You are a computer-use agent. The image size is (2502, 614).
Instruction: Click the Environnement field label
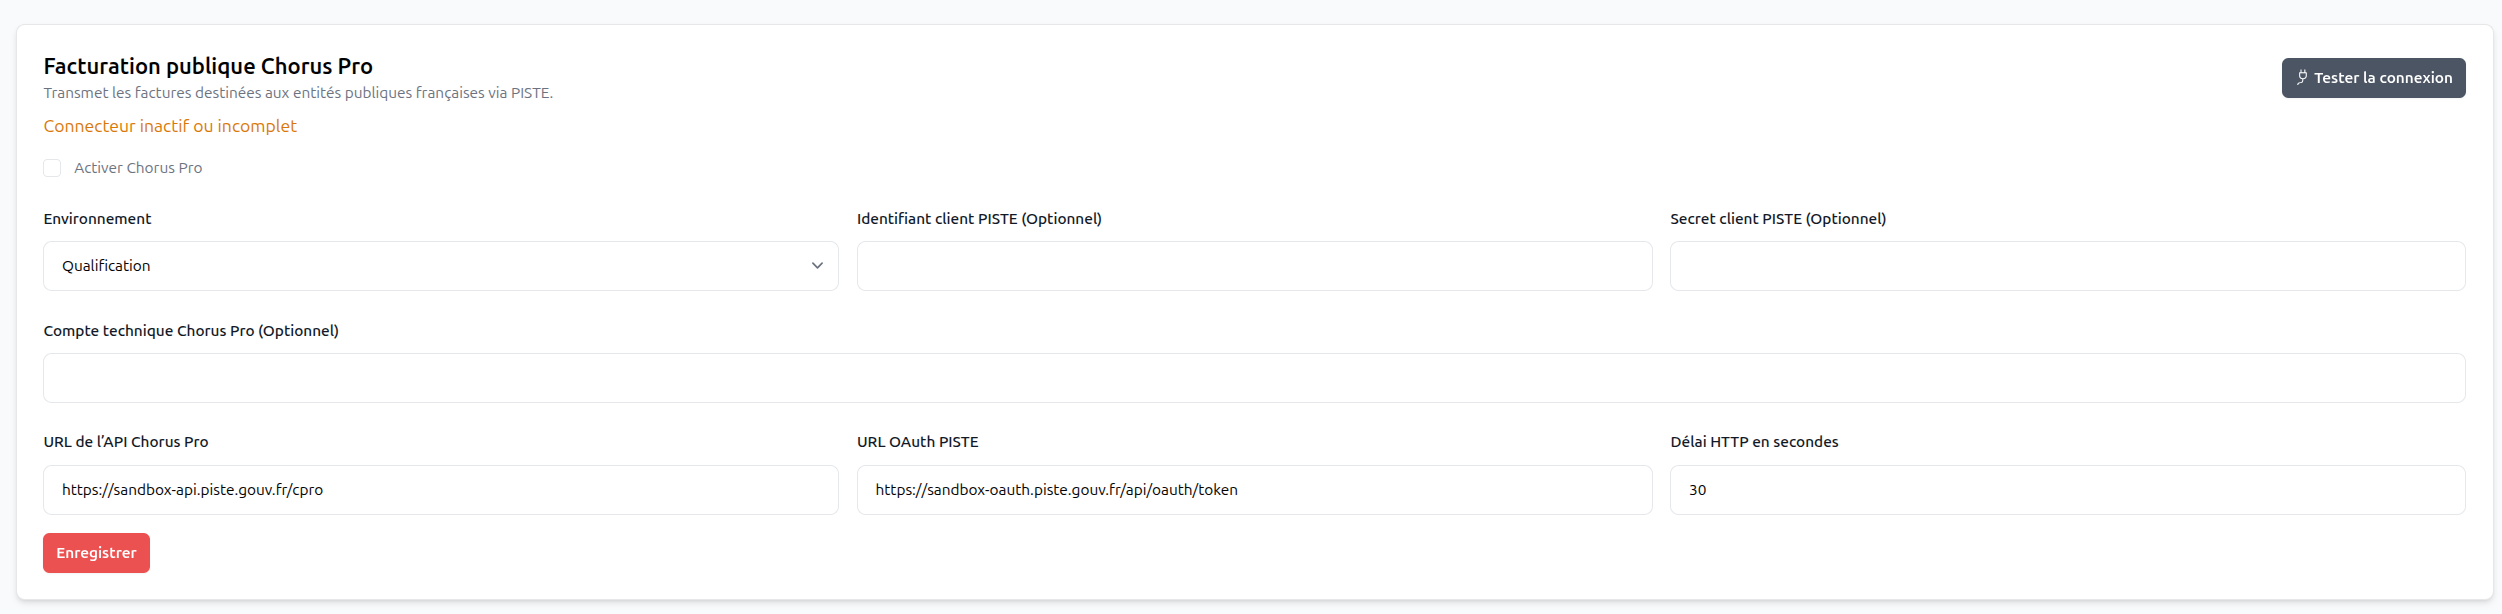pyautogui.click(x=97, y=219)
